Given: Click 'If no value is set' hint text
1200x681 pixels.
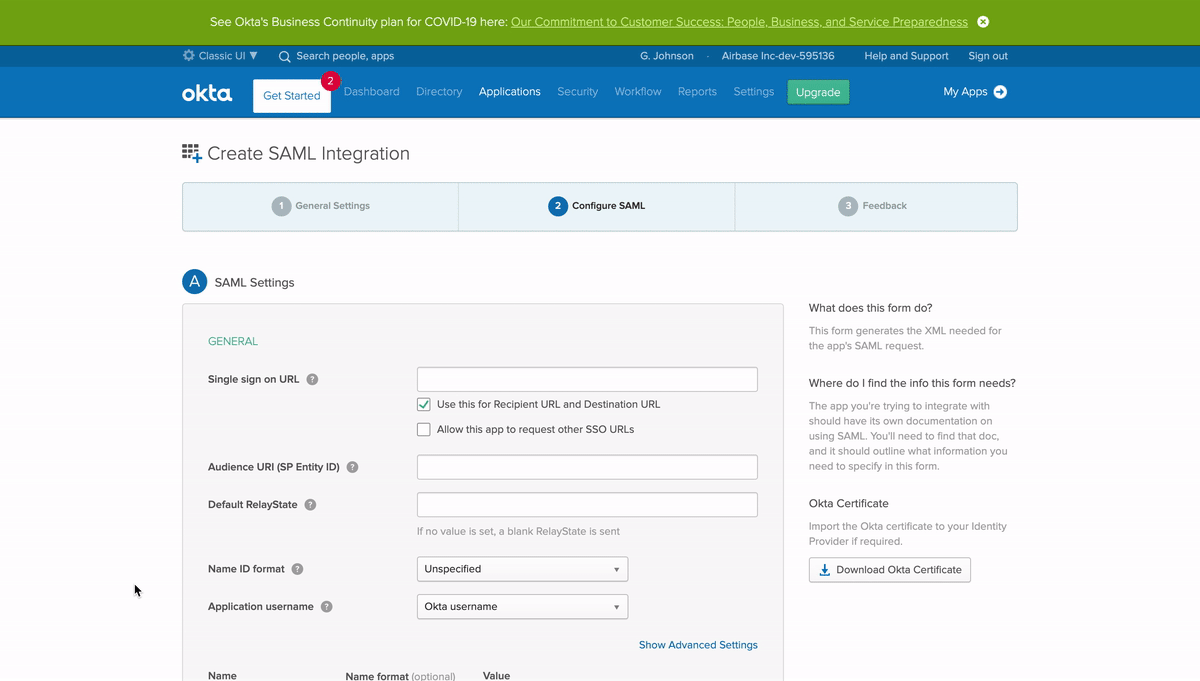Looking at the screenshot, I should tap(518, 532).
